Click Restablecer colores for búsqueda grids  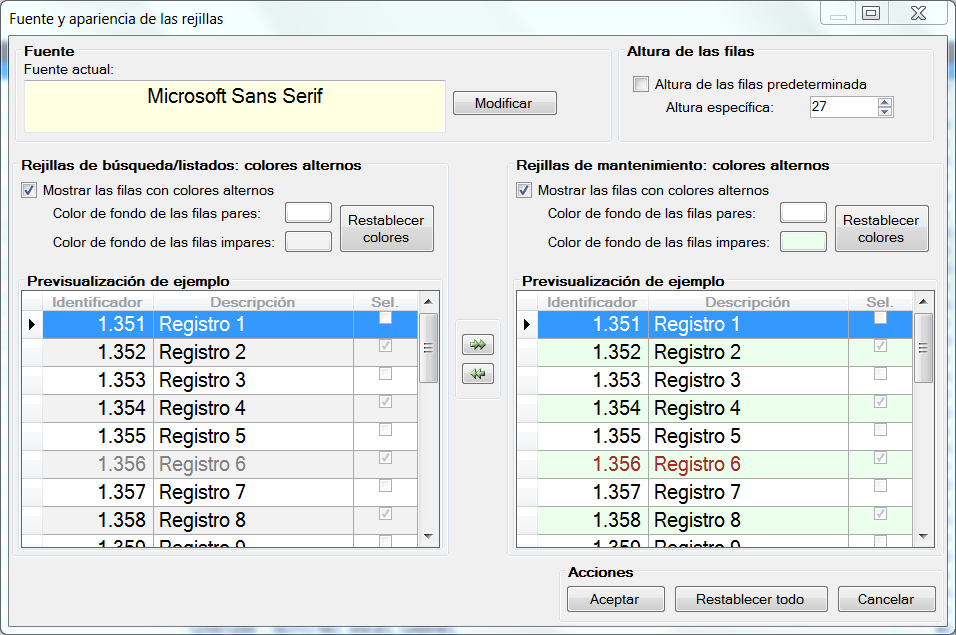(x=386, y=227)
